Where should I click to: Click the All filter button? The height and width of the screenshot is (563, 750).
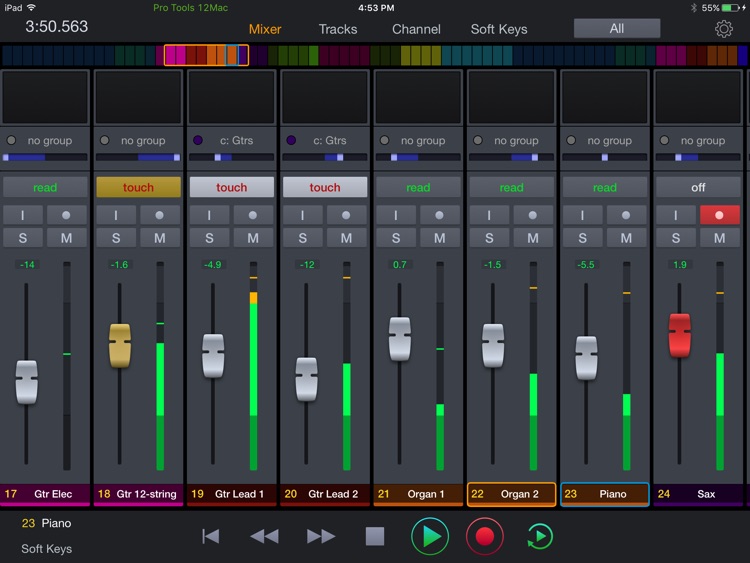[x=616, y=29]
